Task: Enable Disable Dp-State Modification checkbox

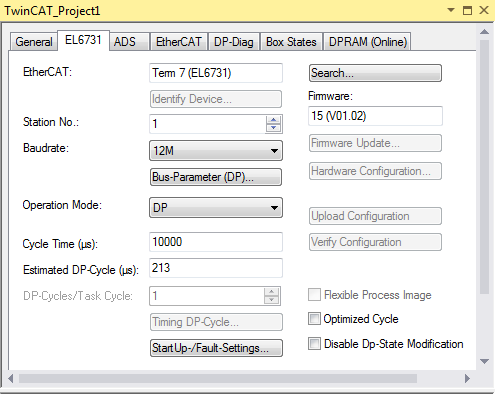Action: (x=314, y=344)
